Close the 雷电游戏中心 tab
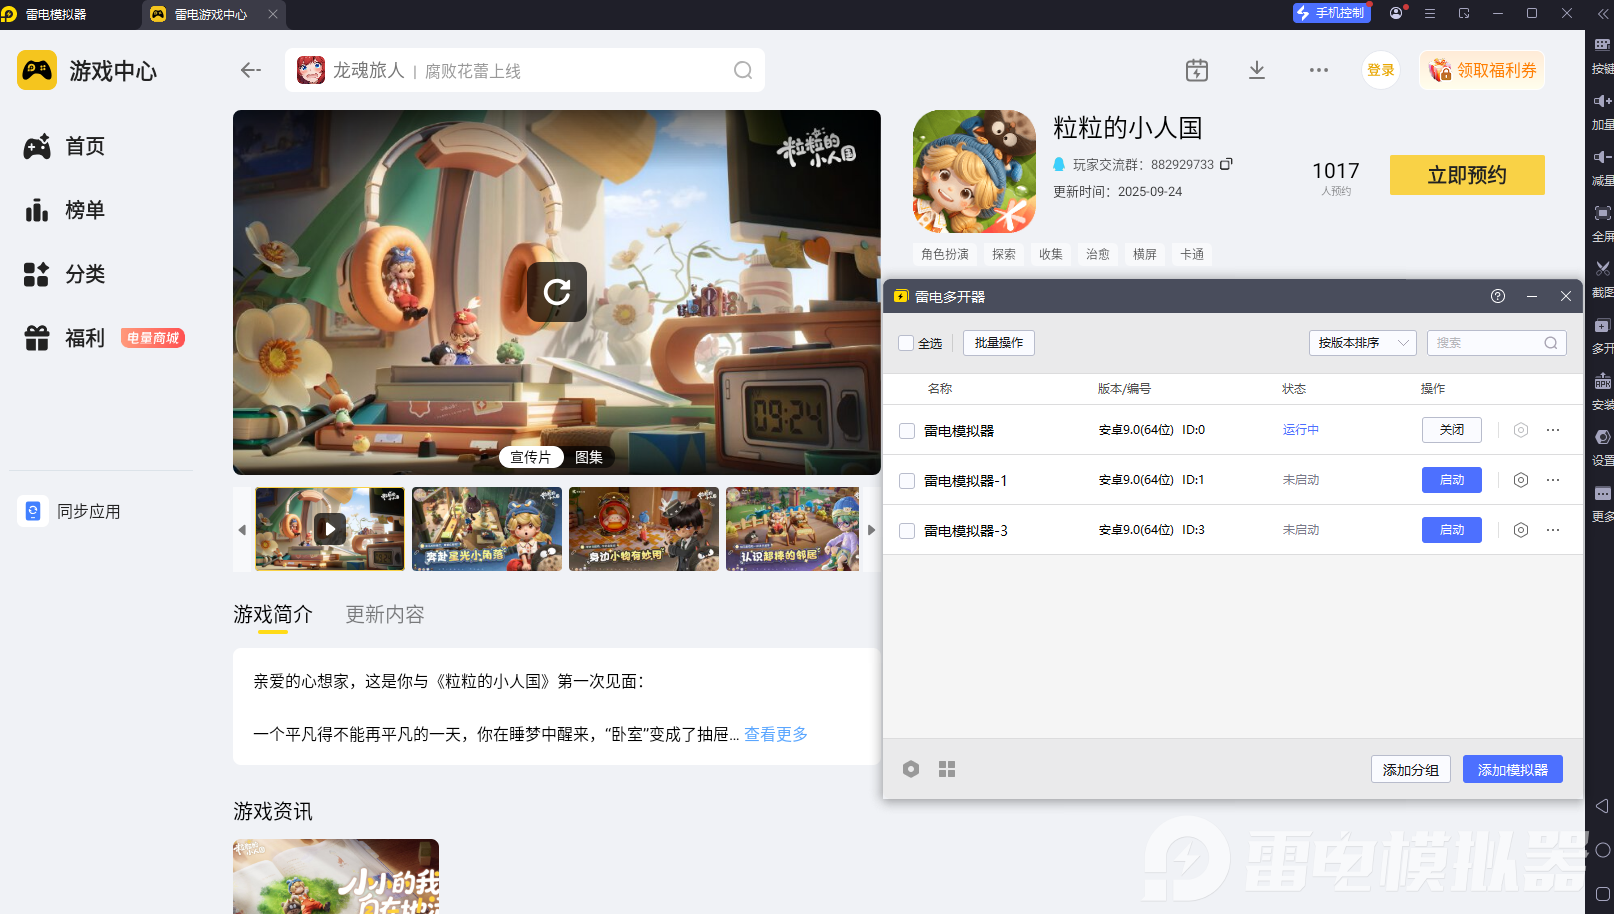1614x914 pixels. (x=273, y=14)
